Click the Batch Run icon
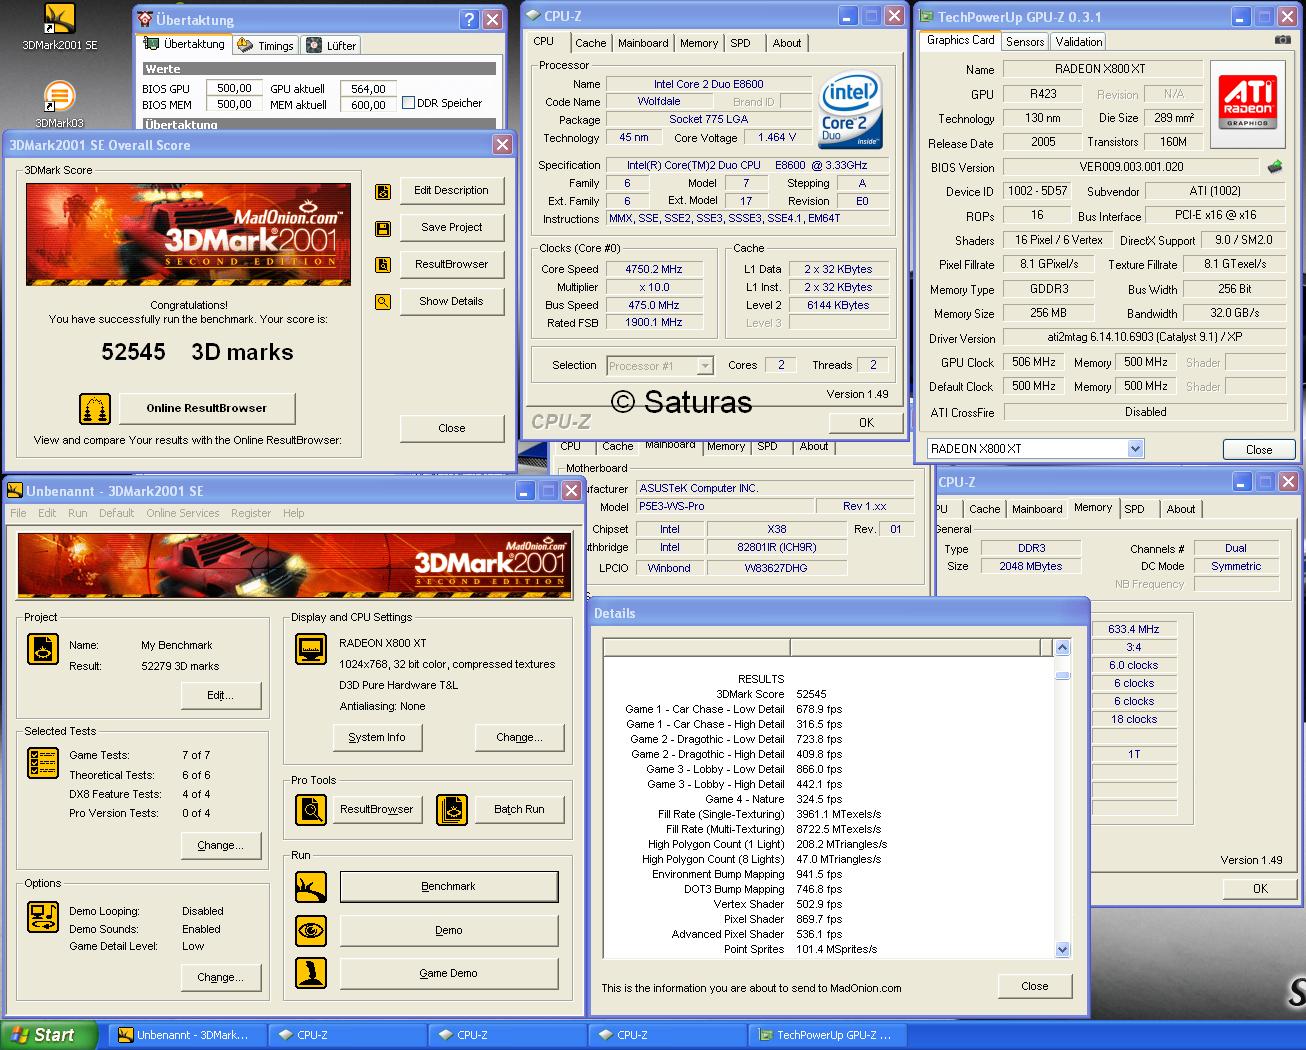Image resolution: width=1306 pixels, height=1050 pixels. [x=452, y=809]
